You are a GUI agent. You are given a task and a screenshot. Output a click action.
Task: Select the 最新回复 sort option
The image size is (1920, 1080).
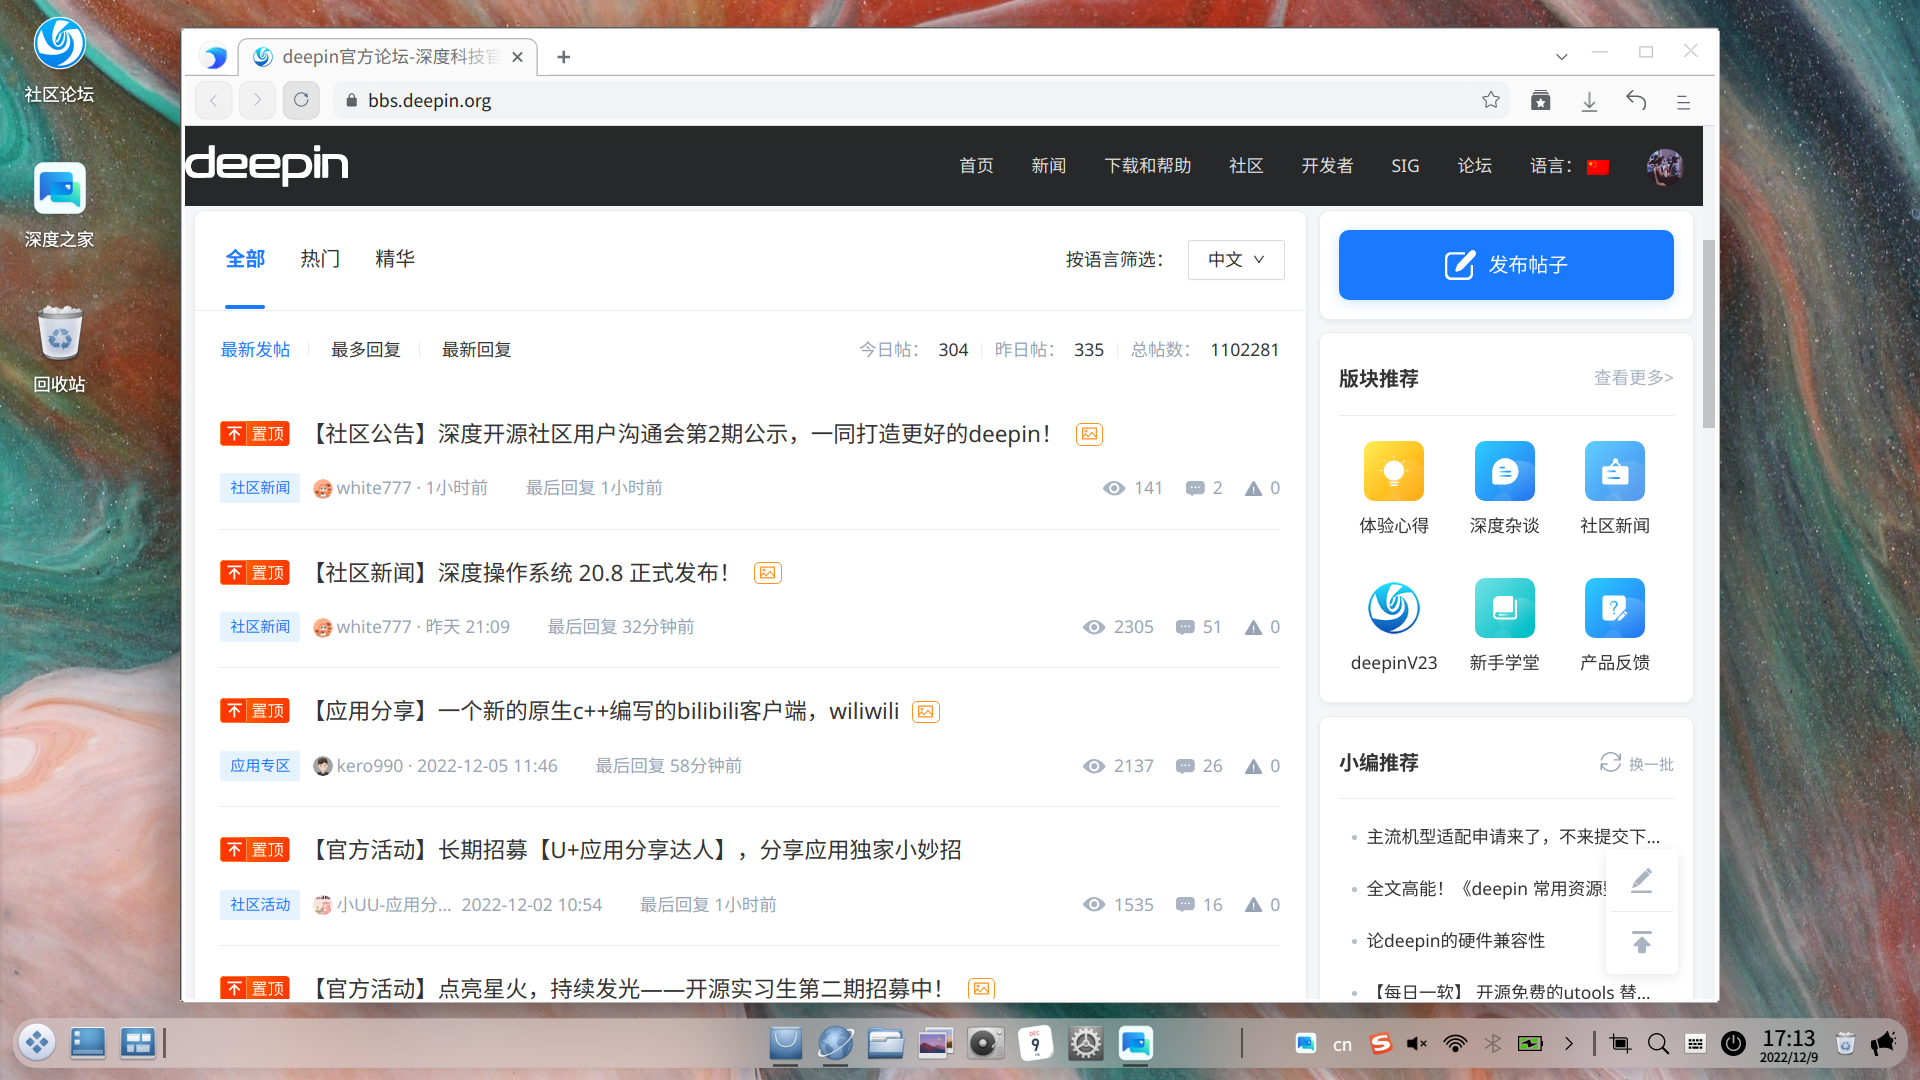[477, 350]
